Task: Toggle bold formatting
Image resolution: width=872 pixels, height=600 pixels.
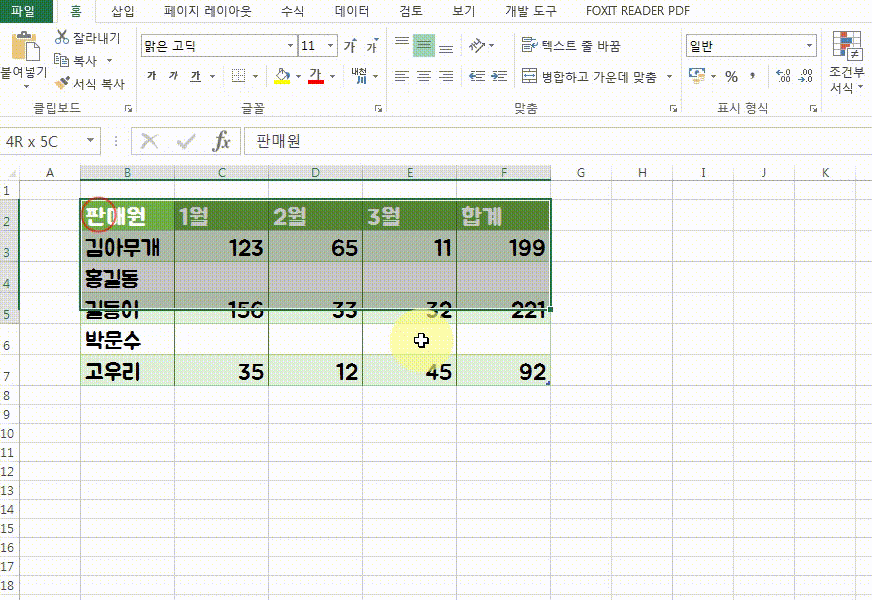Action: [x=152, y=76]
